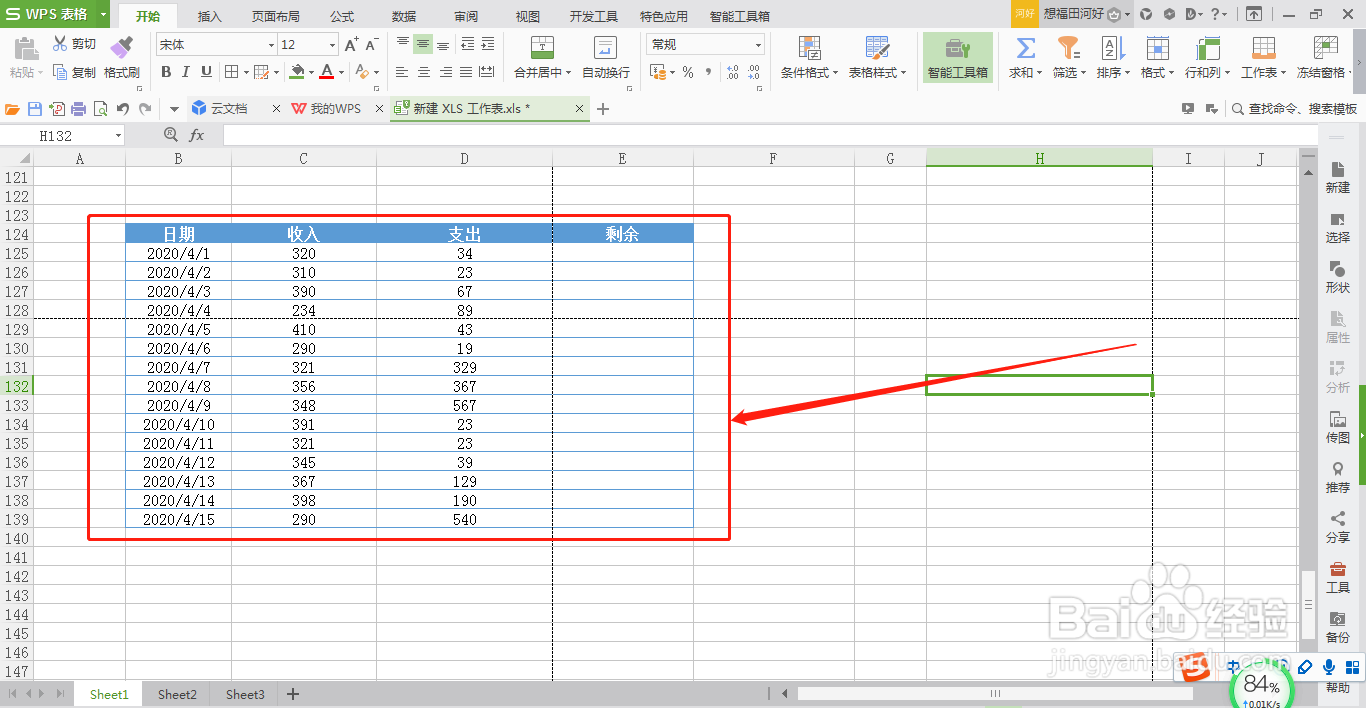
Task: Click the Sum (求和) sigma icon
Action: coord(1025,48)
